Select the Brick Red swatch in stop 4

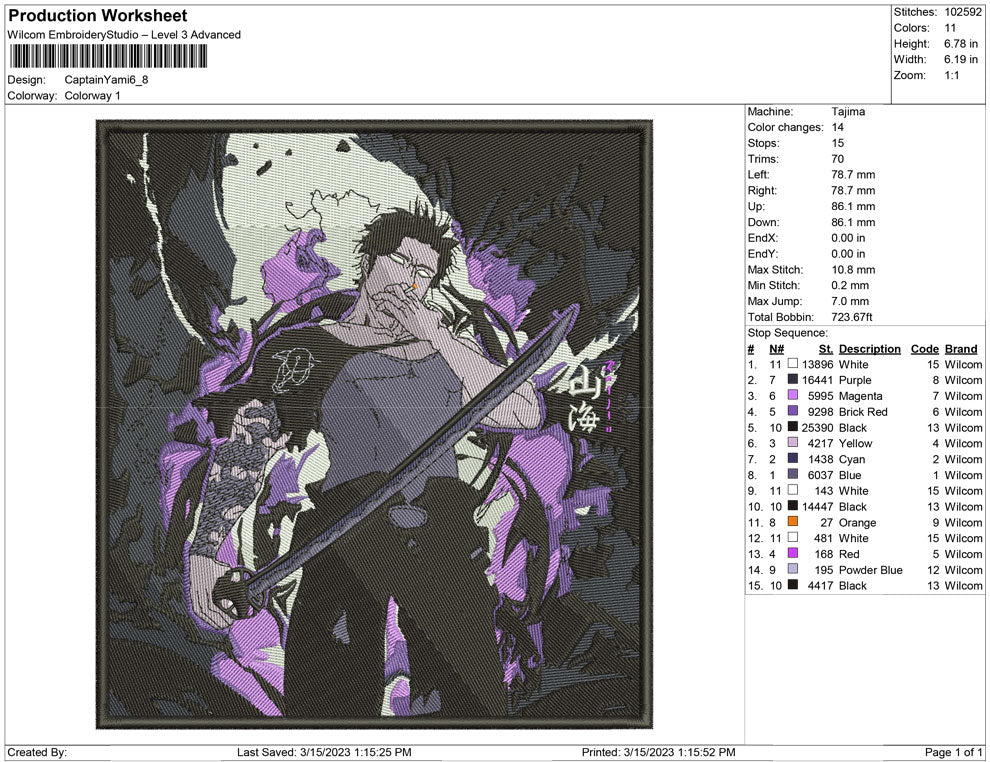(x=792, y=411)
